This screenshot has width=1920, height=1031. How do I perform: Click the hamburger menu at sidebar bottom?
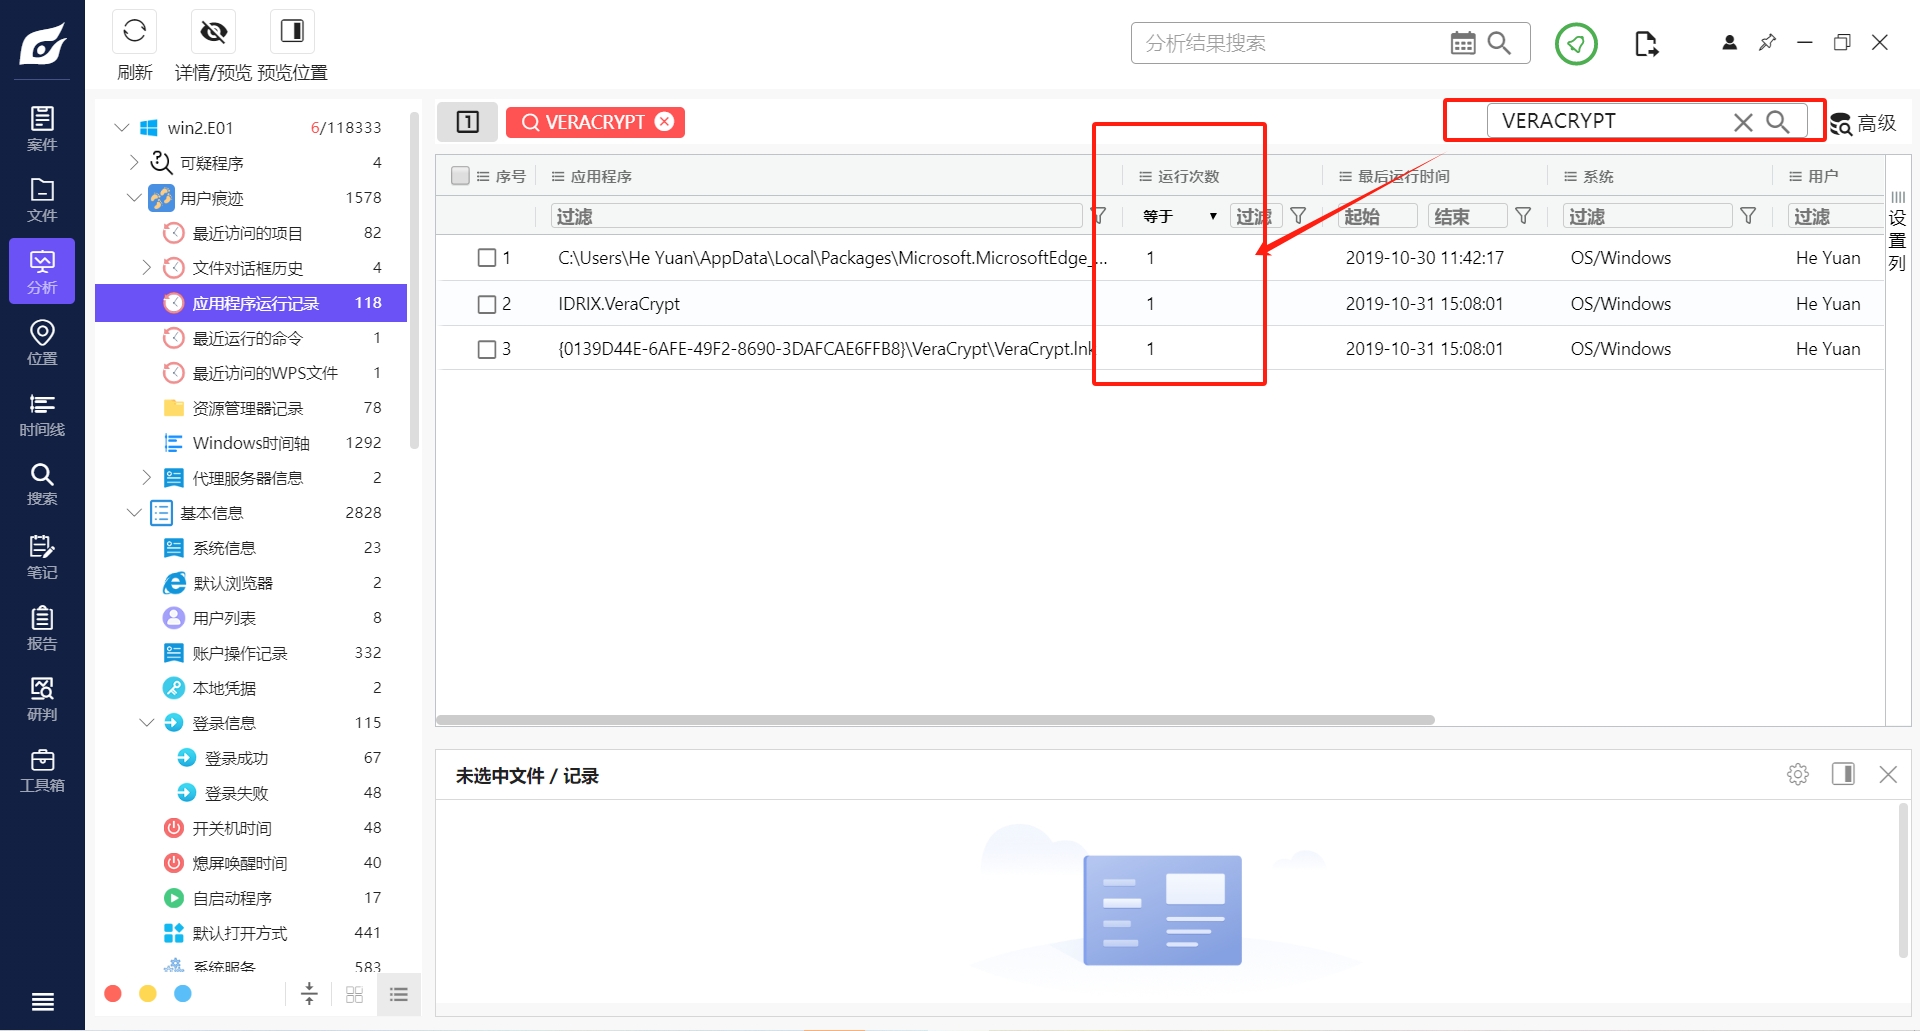[x=42, y=1002]
